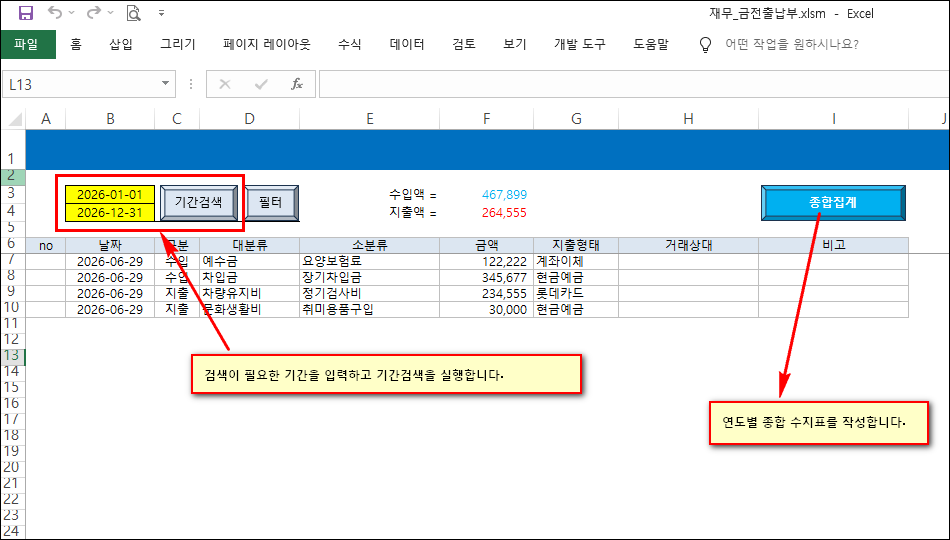The width and height of the screenshot is (950, 540).
Task: Open the 삽입 ribbon tab
Action: tap(121, 44)
